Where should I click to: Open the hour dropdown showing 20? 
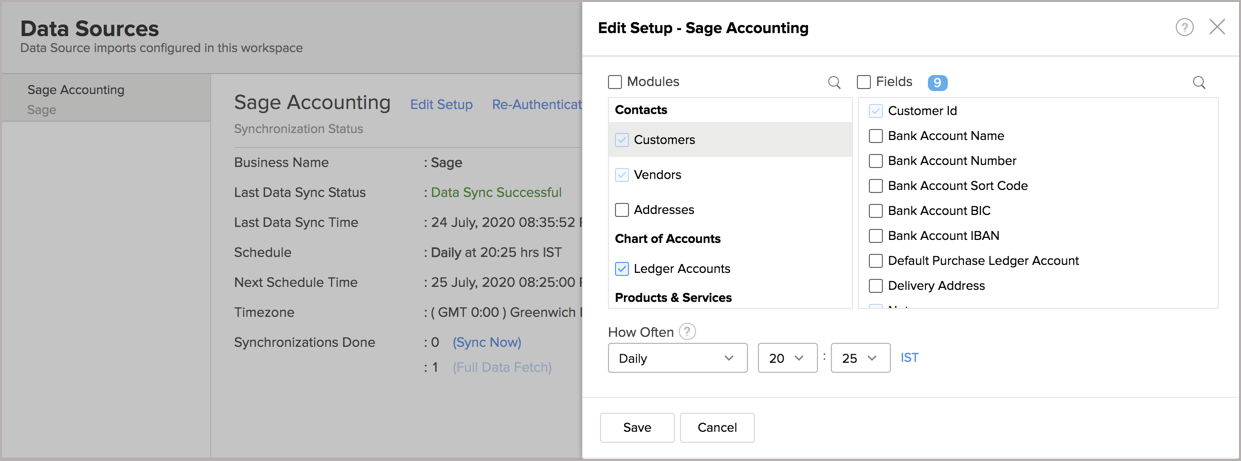coord(788,358)
